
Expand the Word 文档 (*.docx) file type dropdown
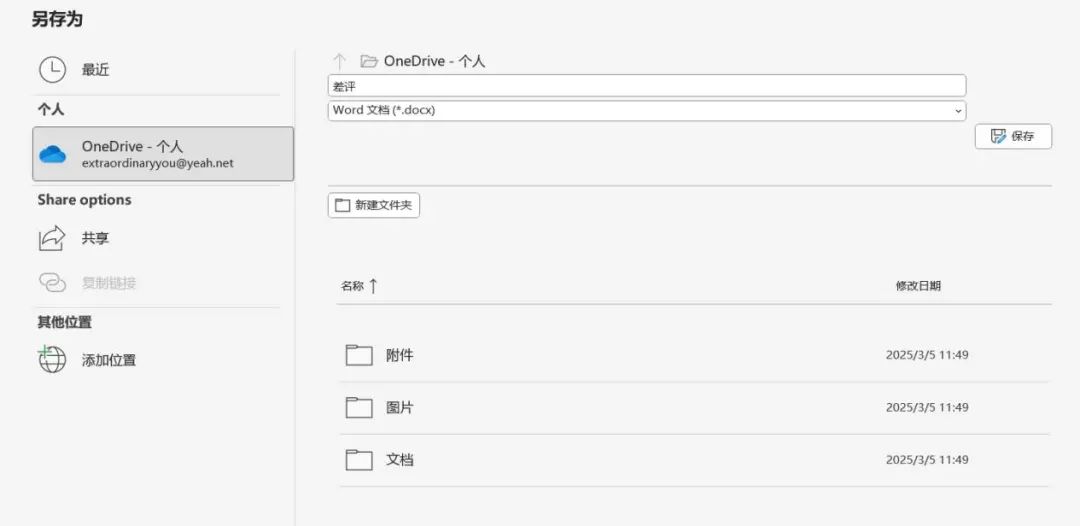[x=646, y=110]
